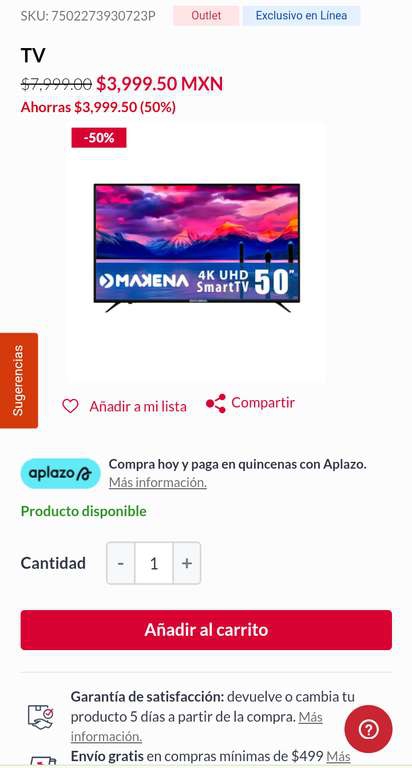Open free shipping Más link

(339, 756)
